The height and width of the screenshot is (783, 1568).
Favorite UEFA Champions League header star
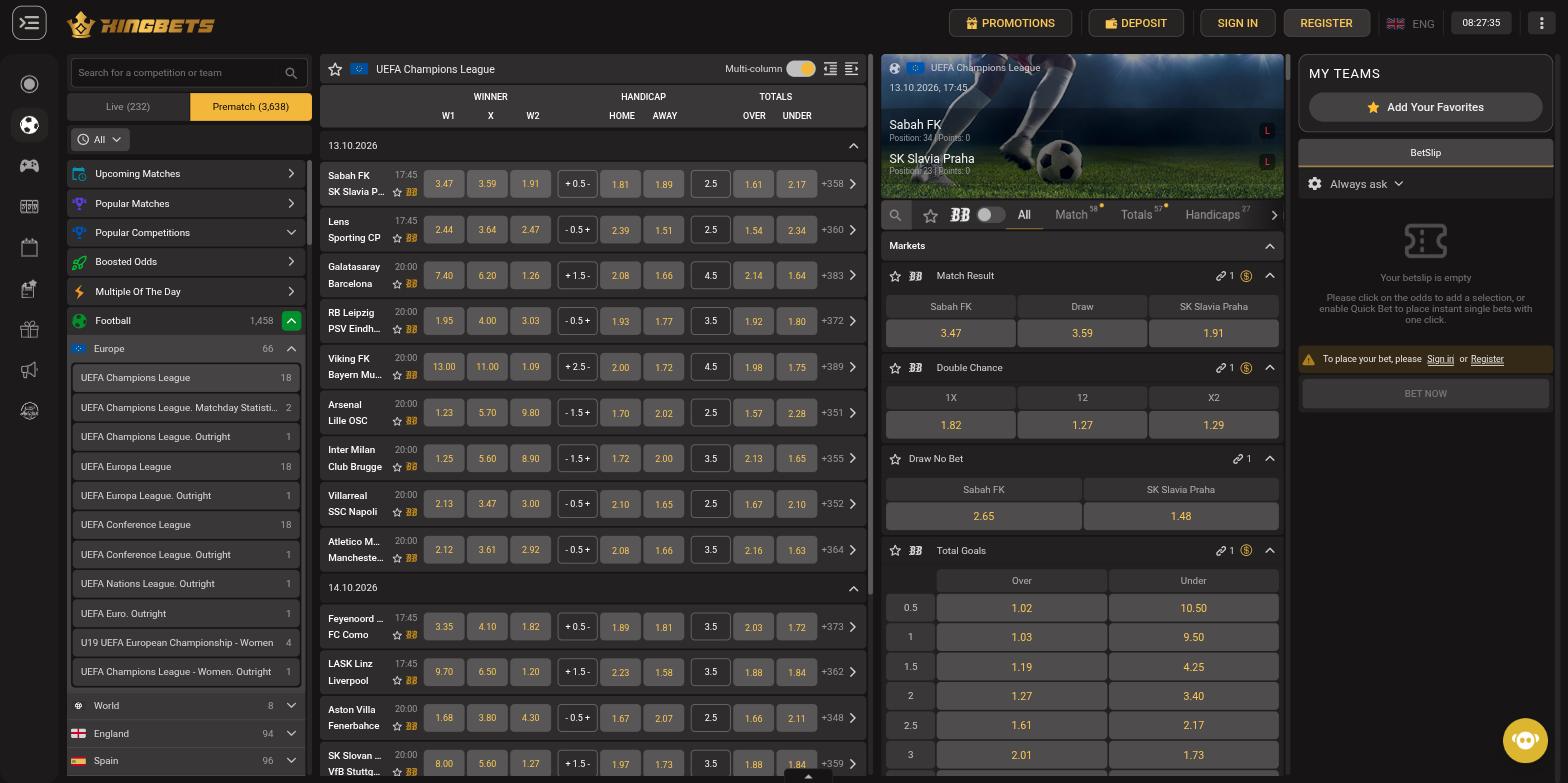(335, 69)
